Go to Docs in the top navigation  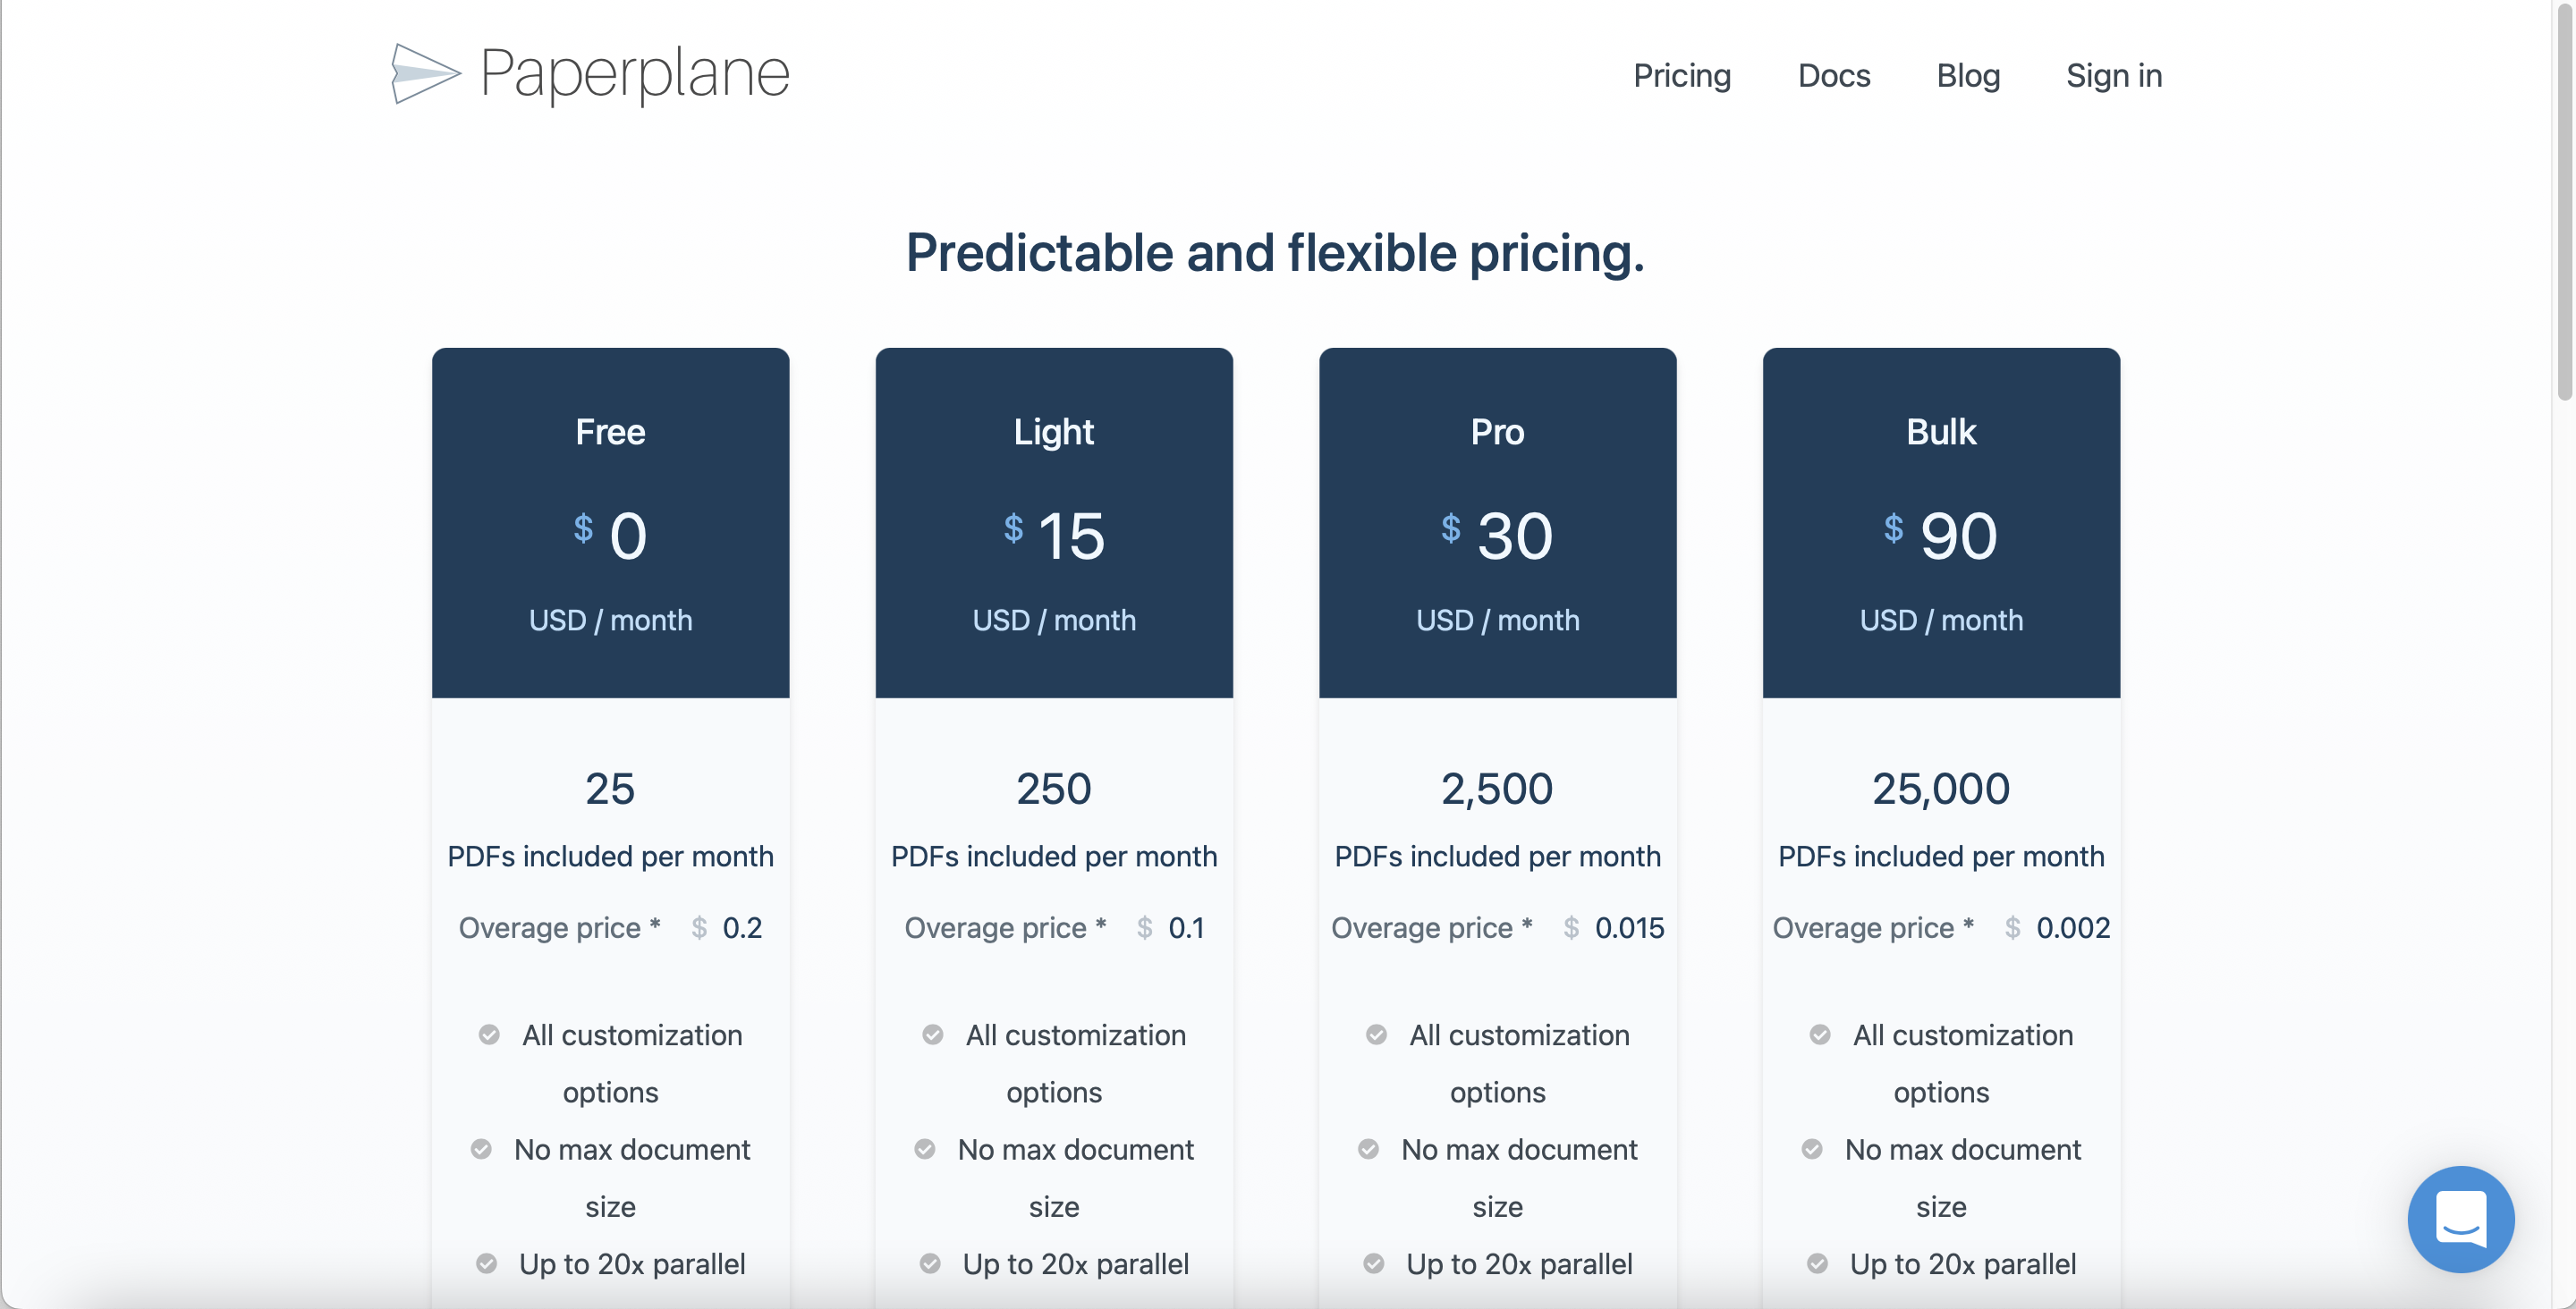(1833, 76)
